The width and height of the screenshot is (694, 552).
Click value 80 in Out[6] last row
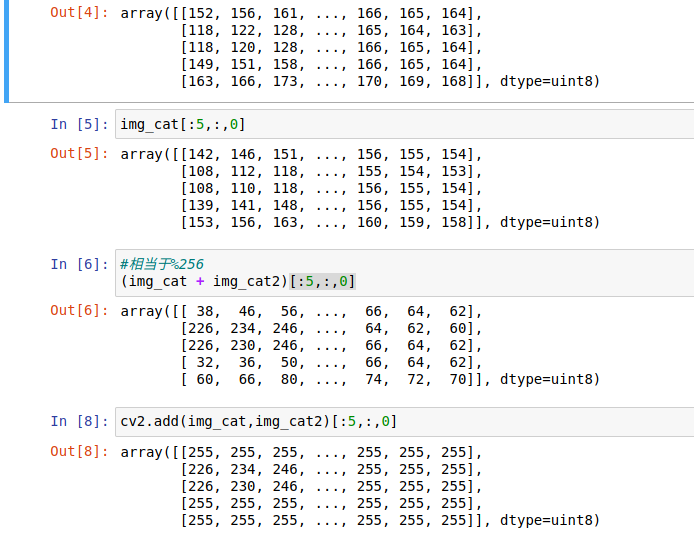coord(289,380)
